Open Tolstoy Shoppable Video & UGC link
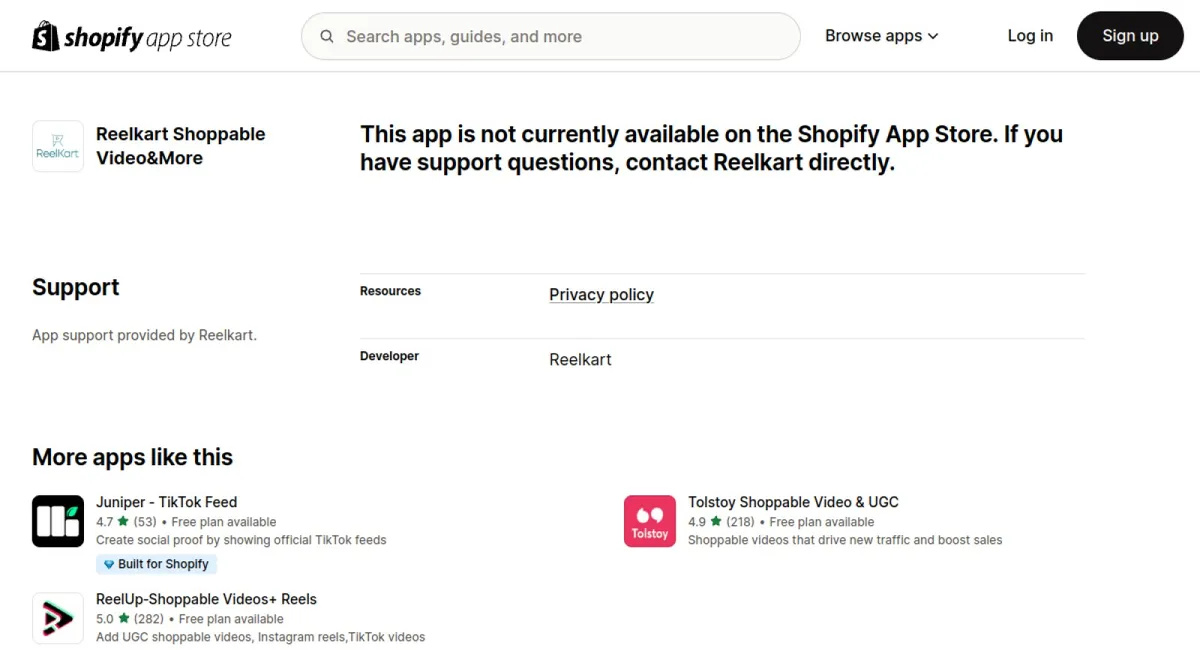The width and height of the screenshot is (1200, 650). point(793,502)
